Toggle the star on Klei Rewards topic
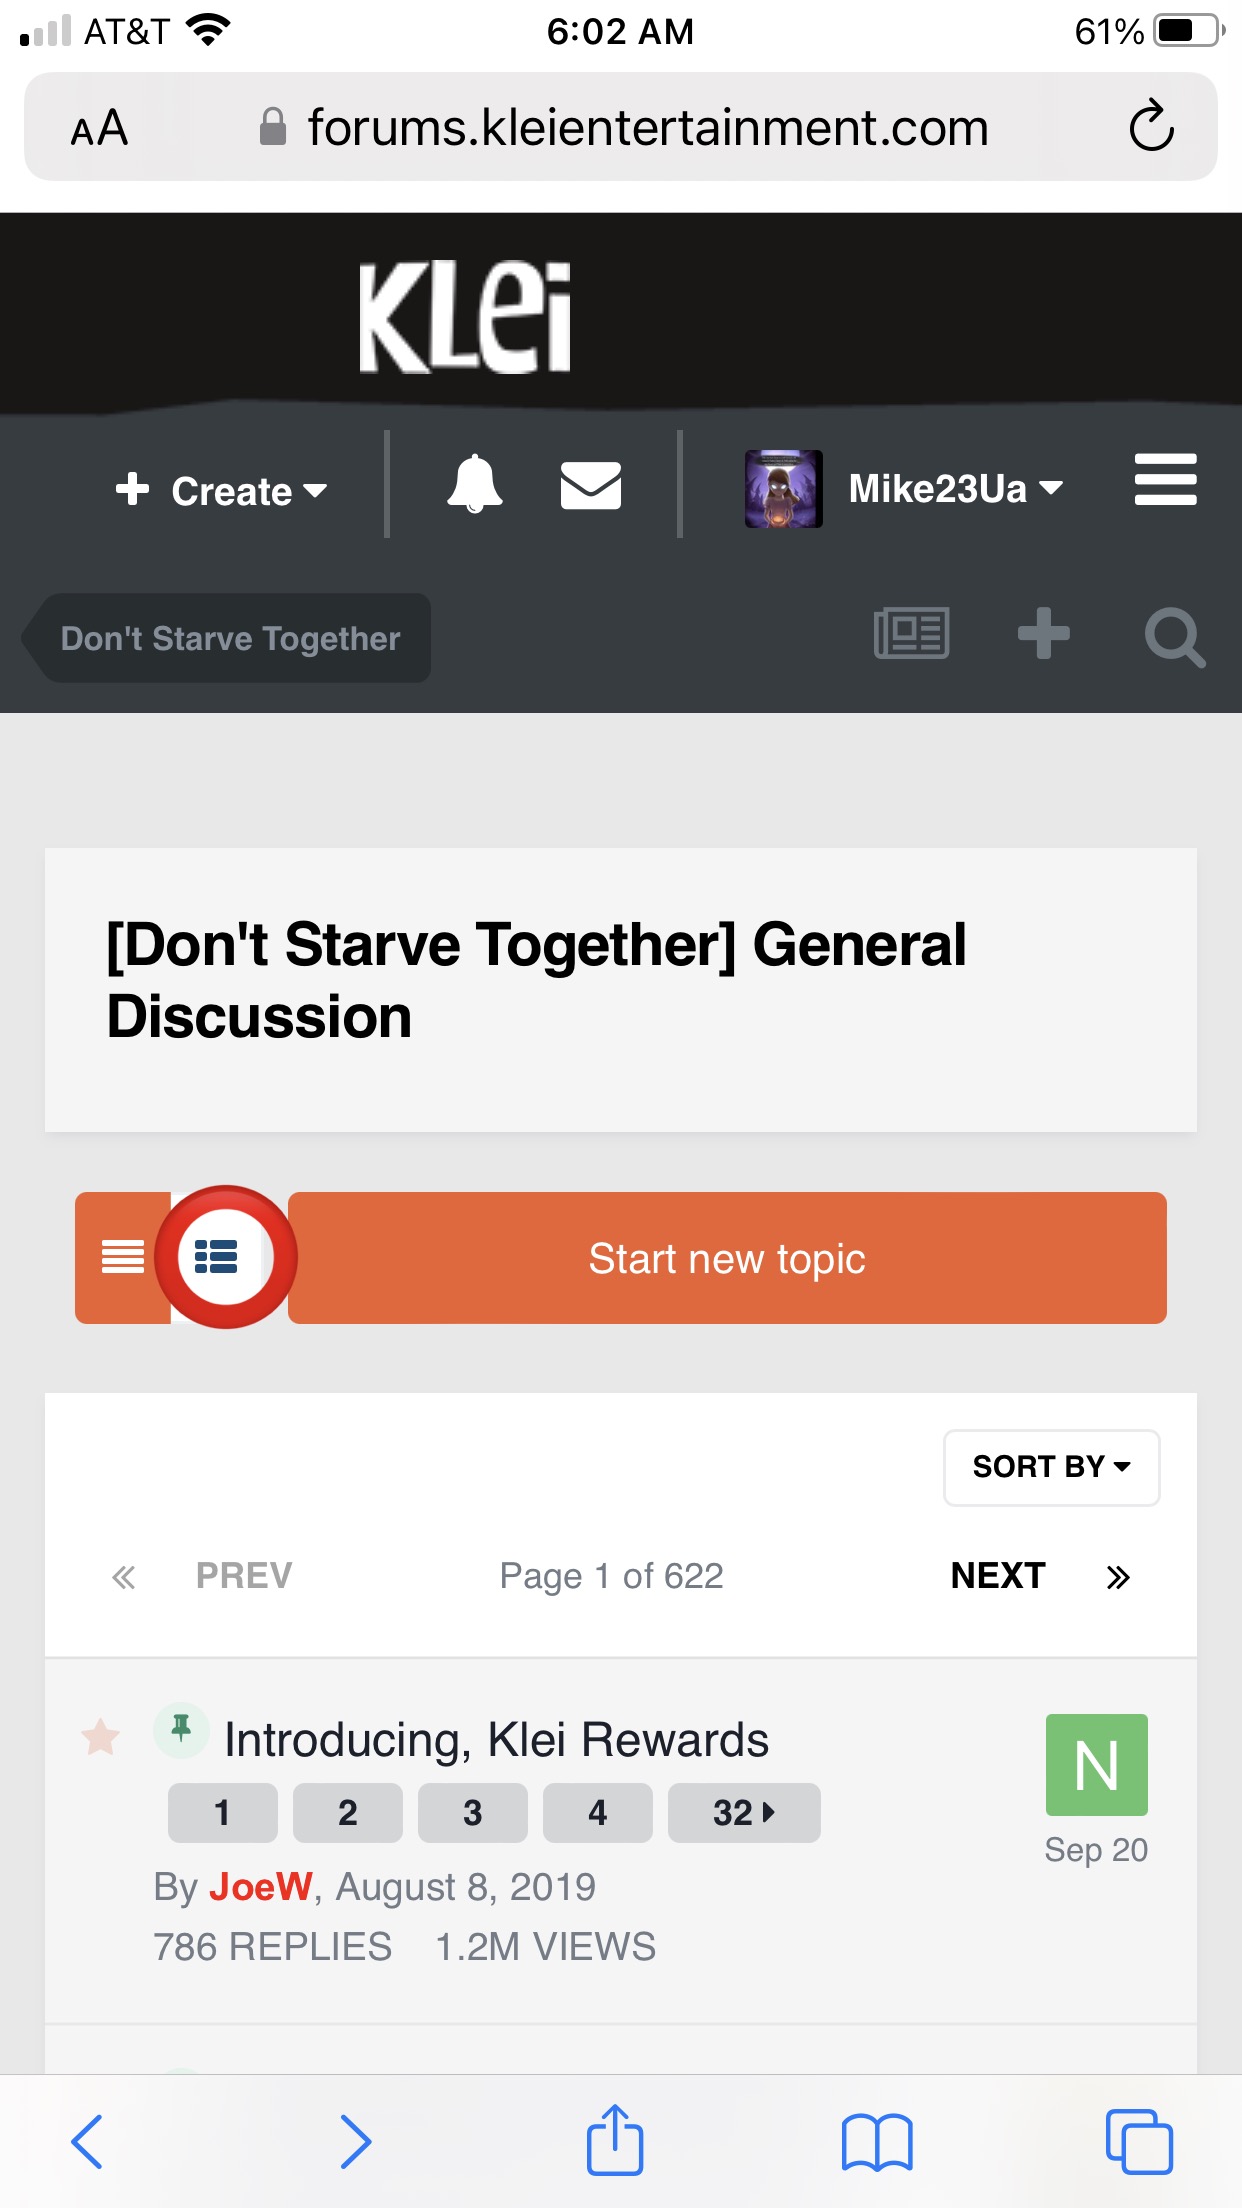1242x2208 pixels. click(101, 1738)
